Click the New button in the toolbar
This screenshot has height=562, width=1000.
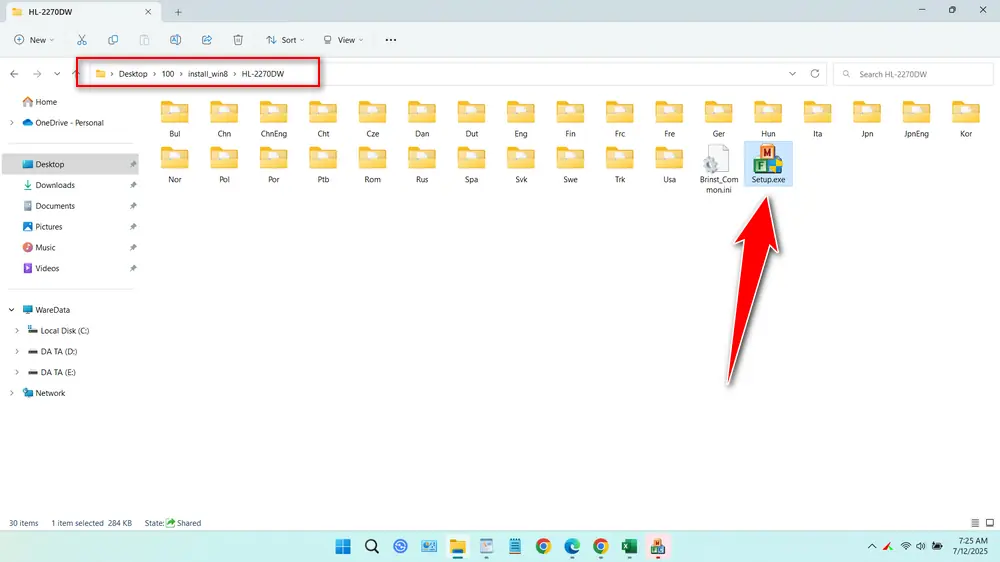[34, 40]
